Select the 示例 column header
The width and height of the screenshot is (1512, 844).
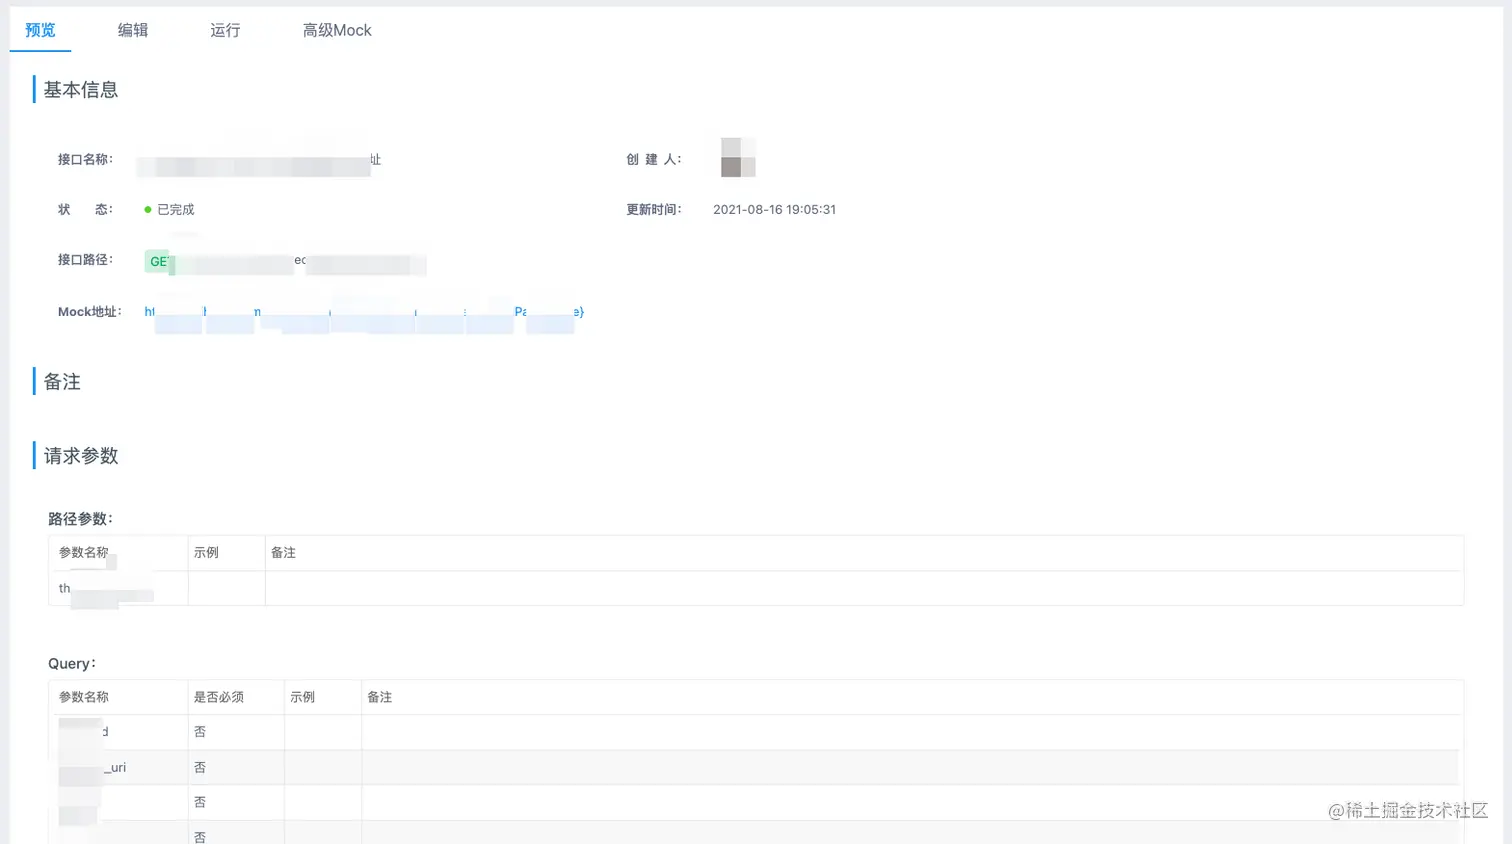(x=302, y=697)
